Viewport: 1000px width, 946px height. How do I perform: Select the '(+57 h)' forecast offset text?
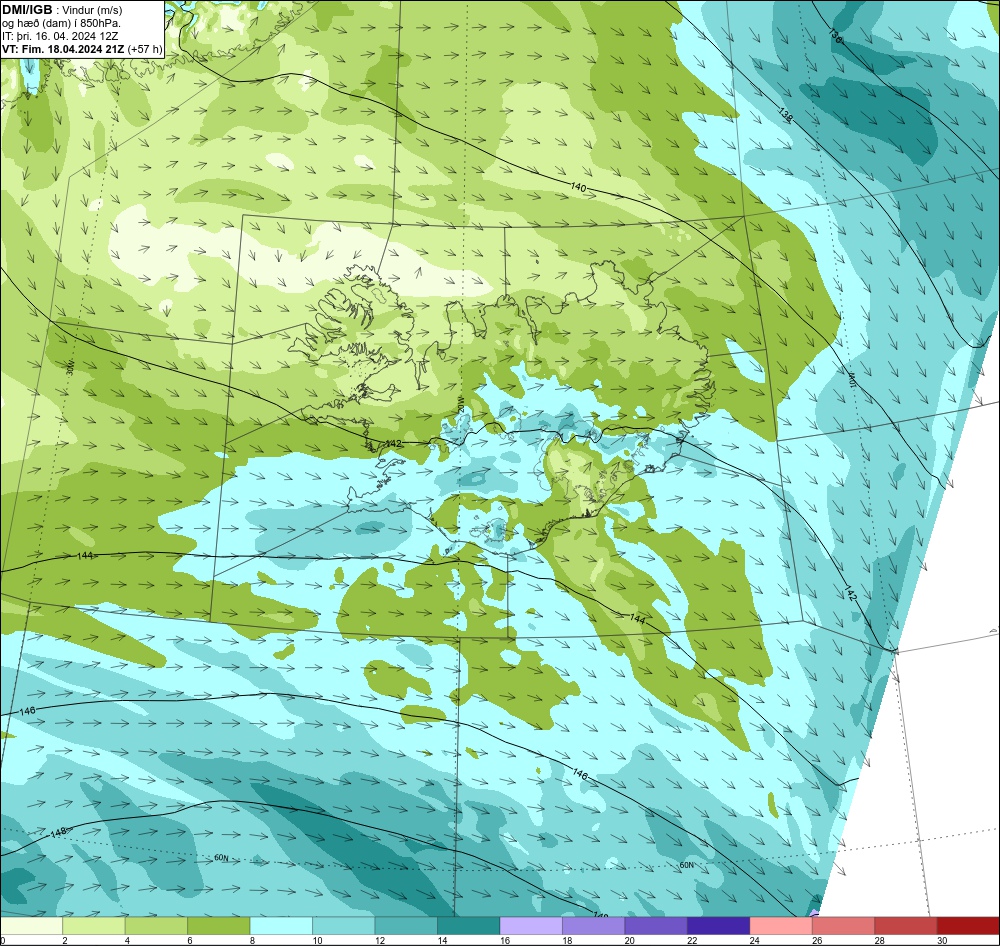(145, 49)
